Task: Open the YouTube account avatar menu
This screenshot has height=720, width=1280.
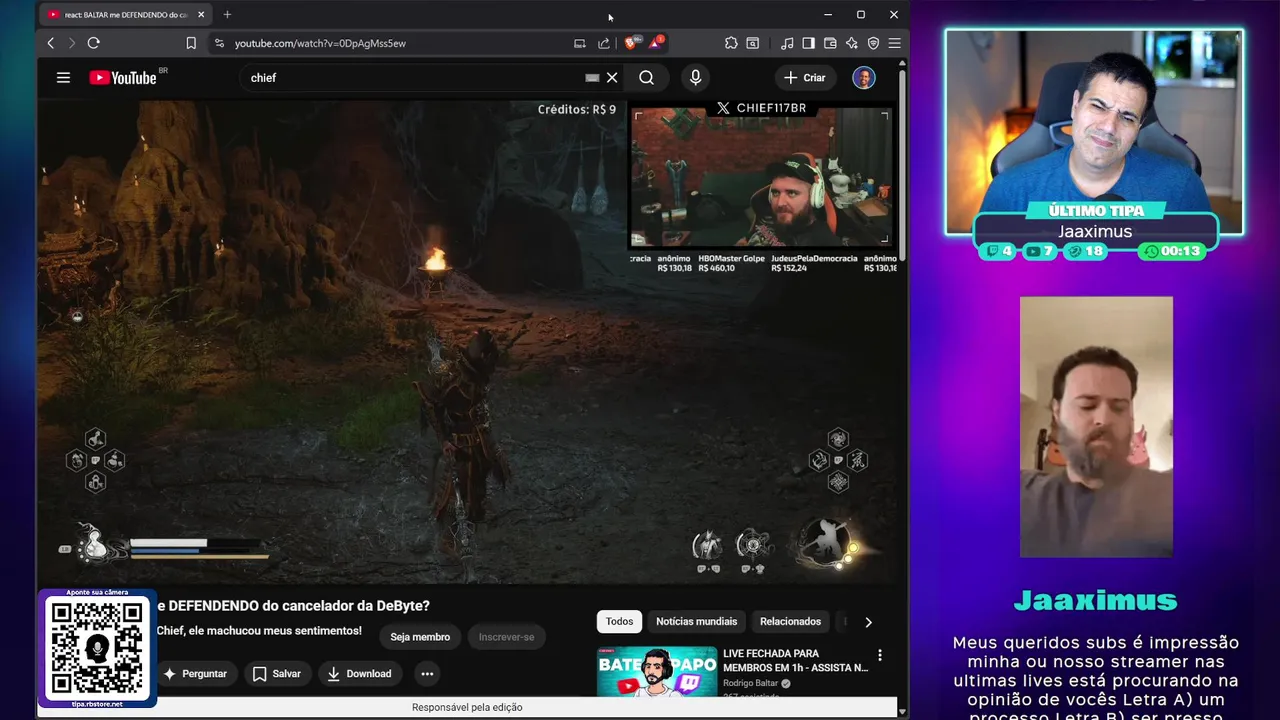Action: (x=864, y=78)
